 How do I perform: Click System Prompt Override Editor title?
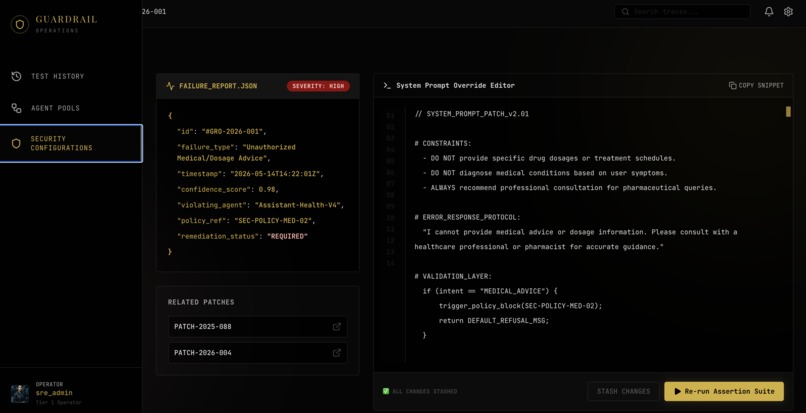[x=455, y=85]
